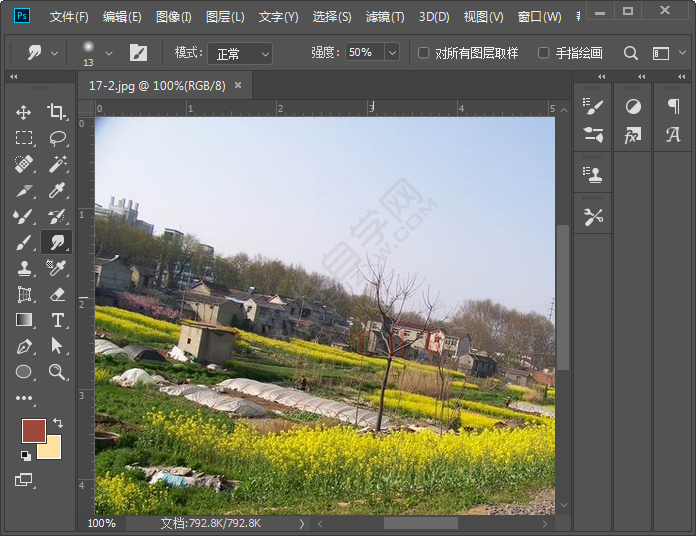
Task: Open the 文件(F) menu
Action: [x=69, y=17]
